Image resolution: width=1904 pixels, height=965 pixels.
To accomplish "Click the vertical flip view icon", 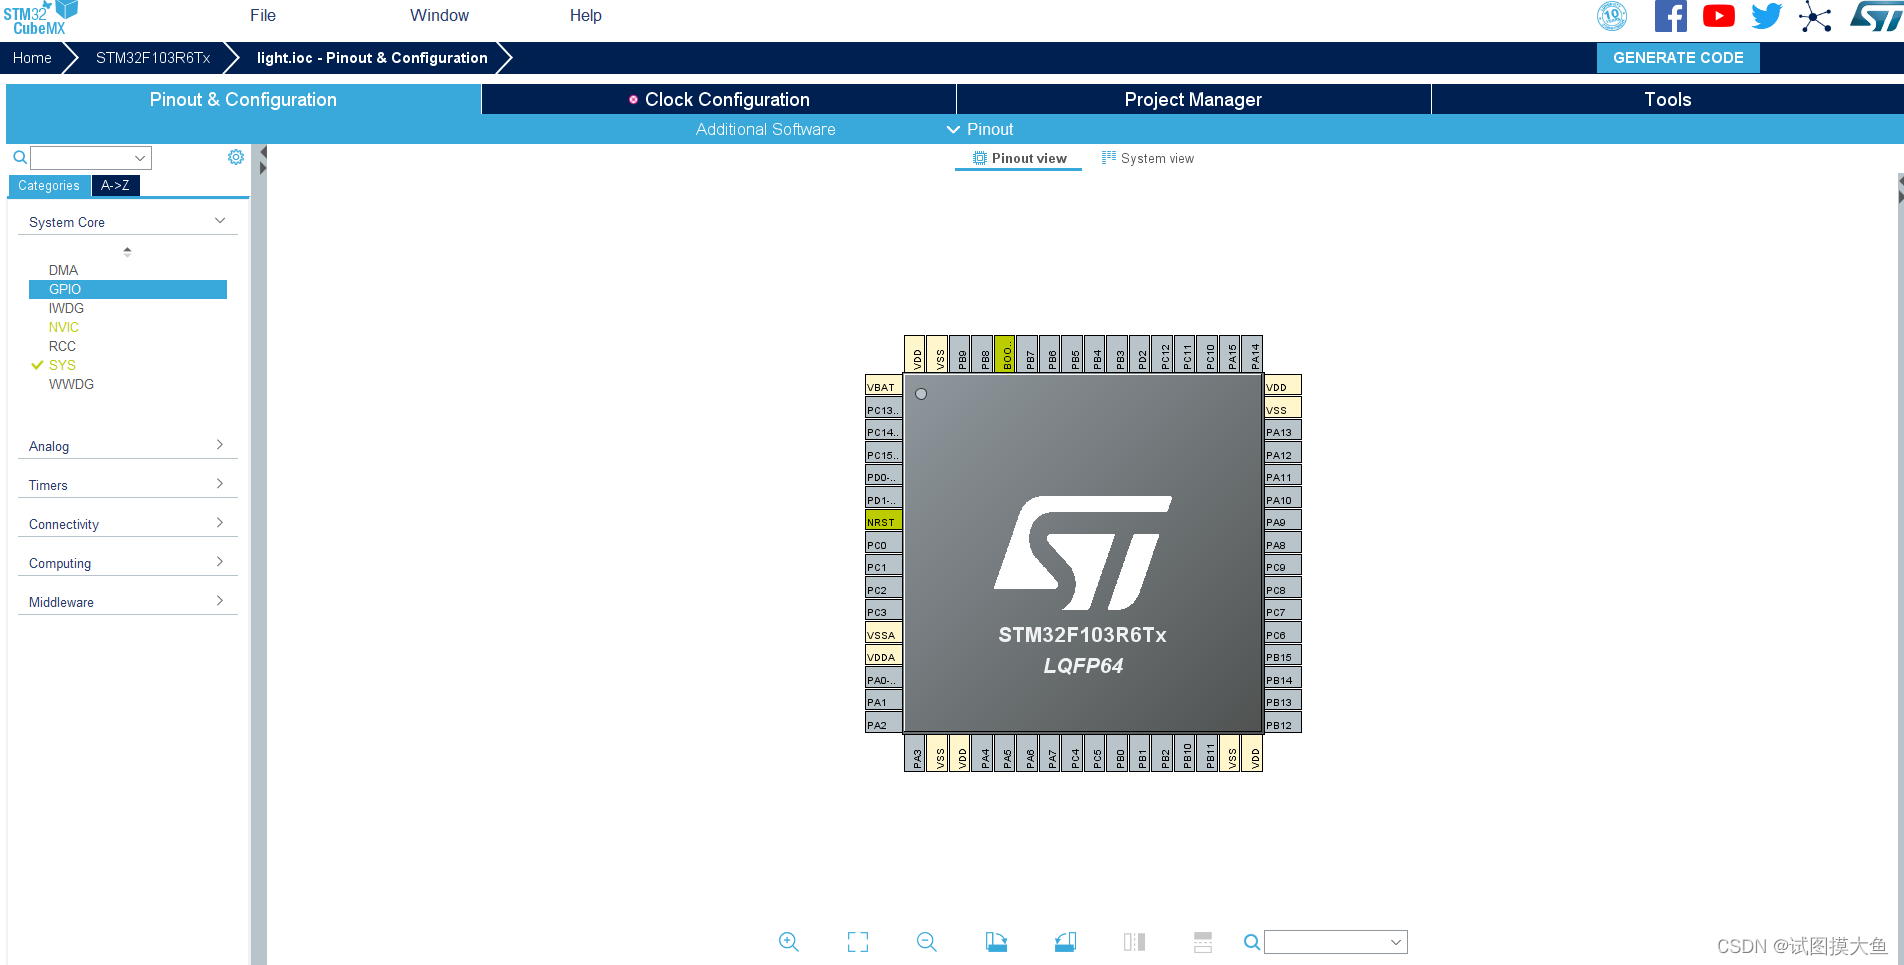I will coord(1203,942).
